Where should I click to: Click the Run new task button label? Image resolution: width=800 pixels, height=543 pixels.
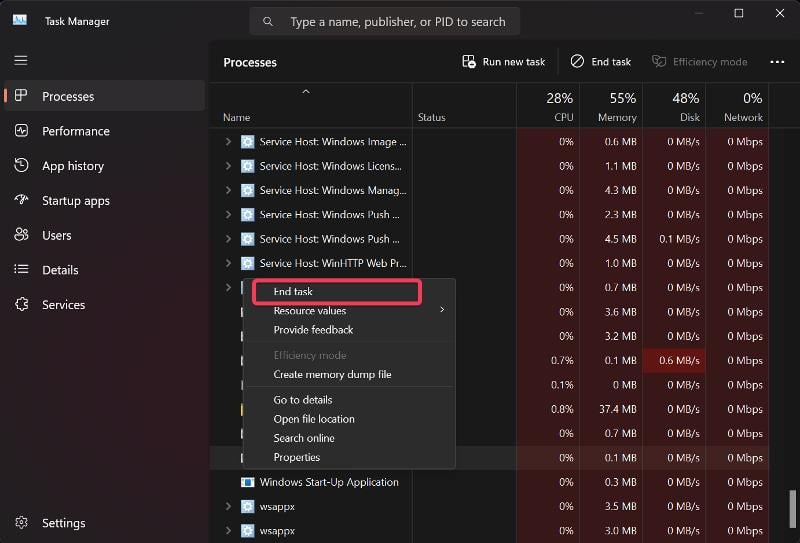(514, 62)
